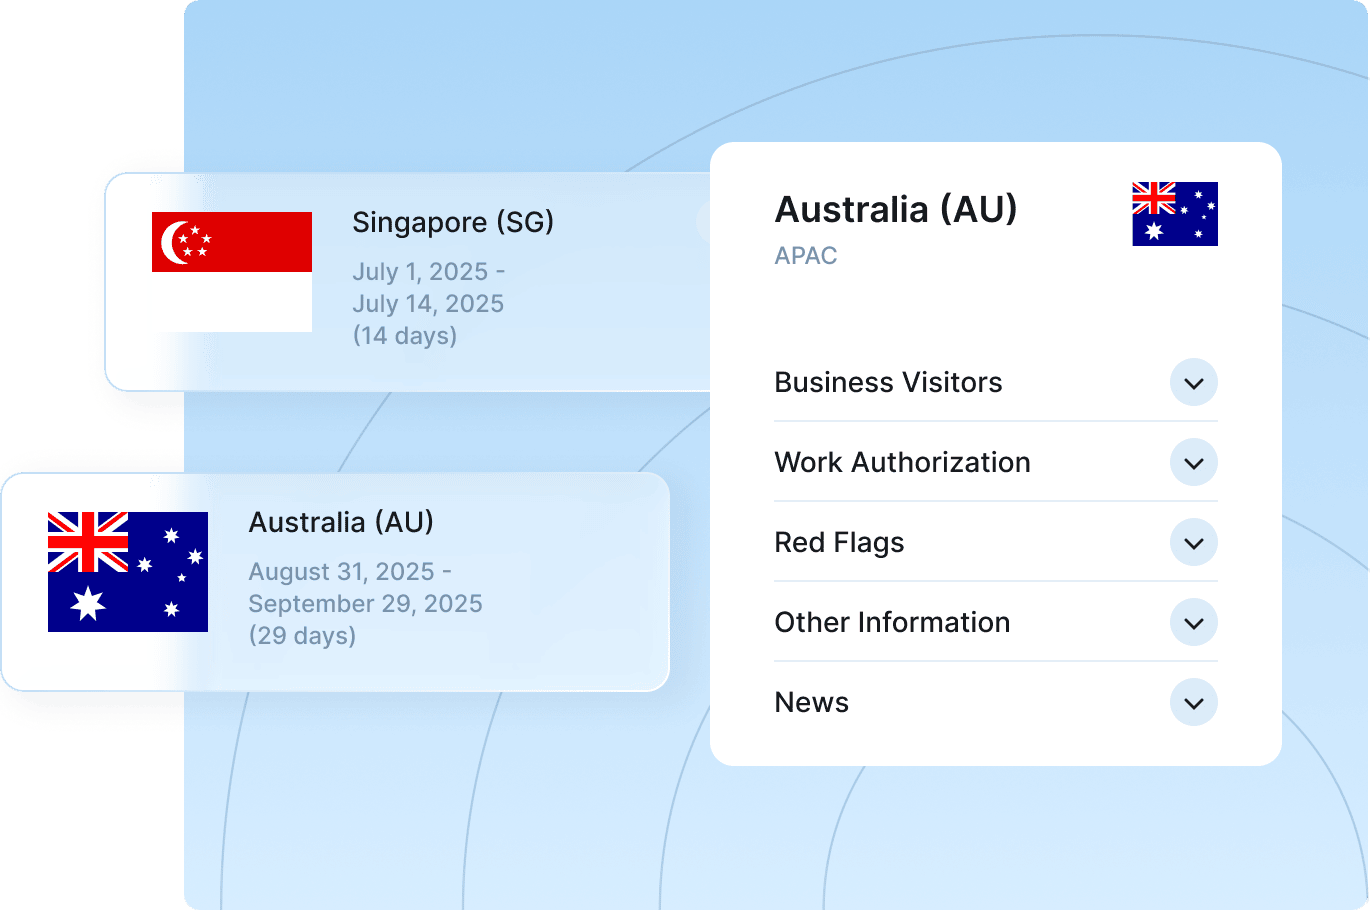The height and width of the screenshot is (910, 1370).
Task: Expand Work Authorization using its chevron
Action: coord(1193,463)
